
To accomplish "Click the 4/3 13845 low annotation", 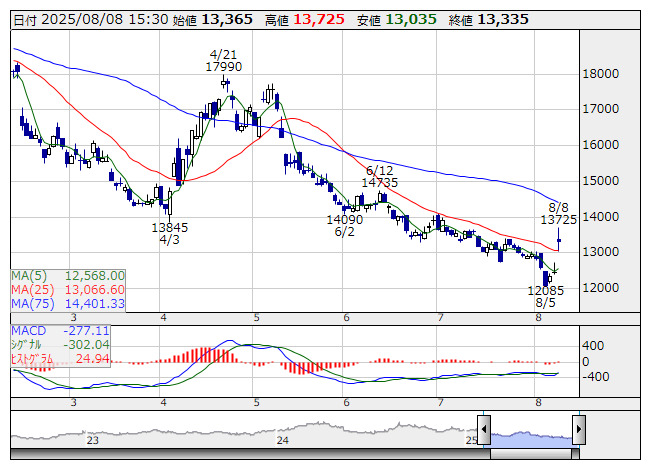I will coord(170,233).
